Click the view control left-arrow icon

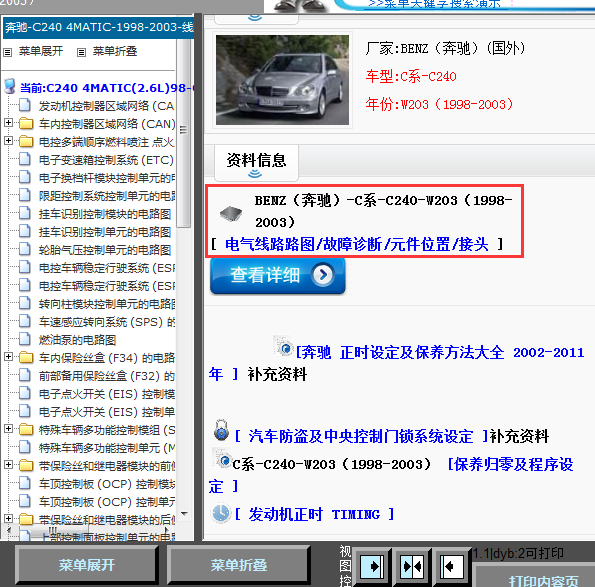click(x=452, y=567)
